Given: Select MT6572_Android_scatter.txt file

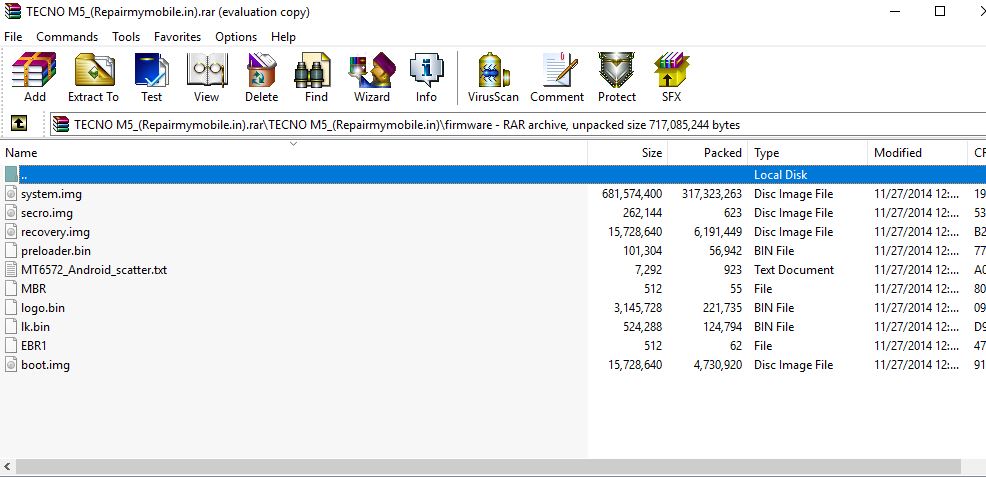Looking at the screenshot, I should pyautogui.click(x=93, y=270).
